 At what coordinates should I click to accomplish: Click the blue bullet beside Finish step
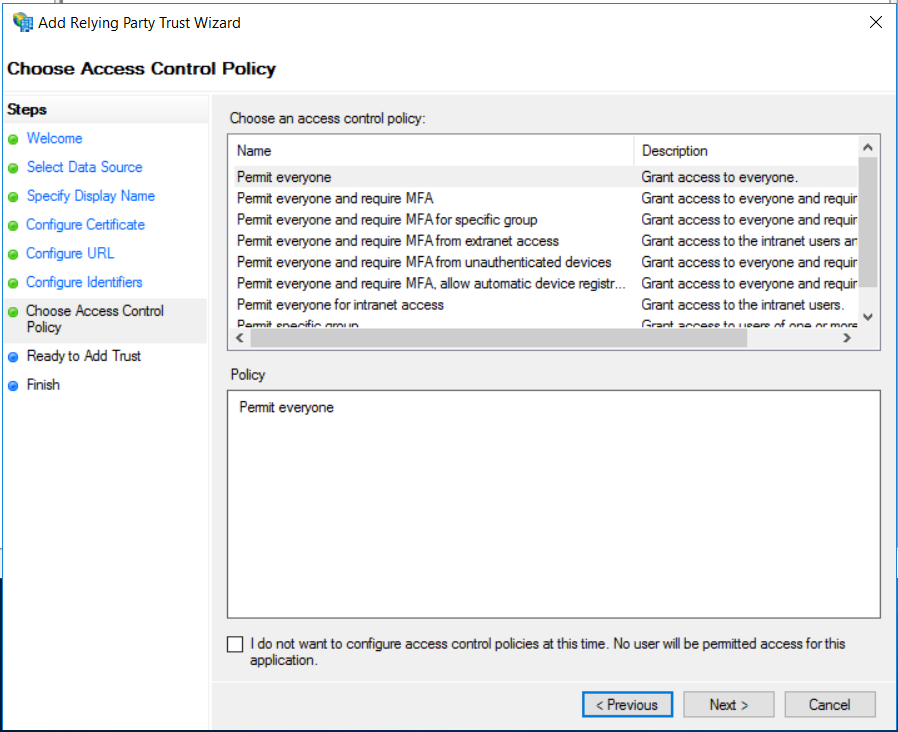[x=13, y=385]
